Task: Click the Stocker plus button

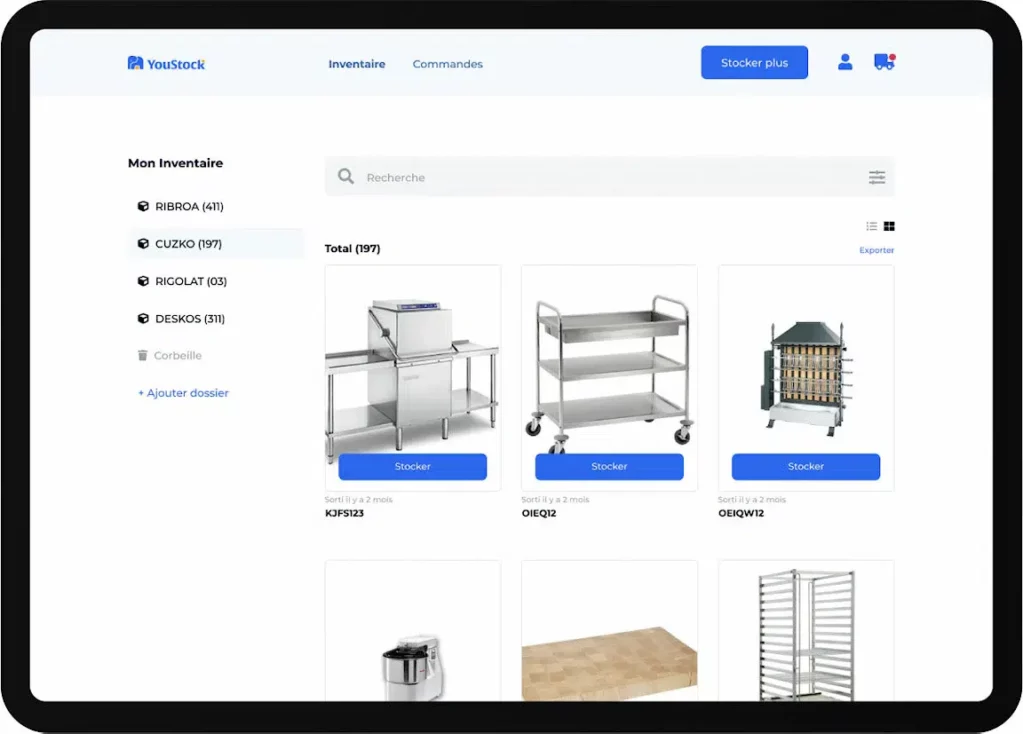Action: click(x=754, y=62)
